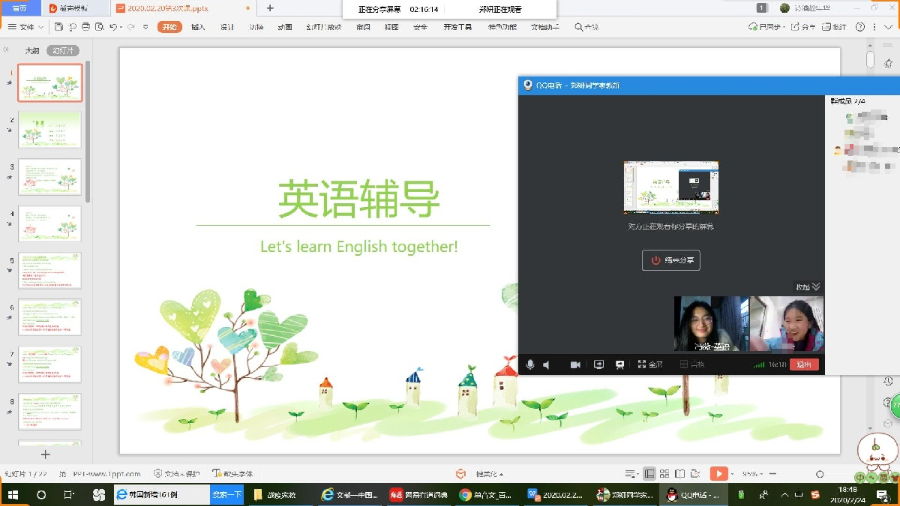The width and height of the screenshot is (900, 506).
Task: Open the help question mark icon
Action: [860, 27]
